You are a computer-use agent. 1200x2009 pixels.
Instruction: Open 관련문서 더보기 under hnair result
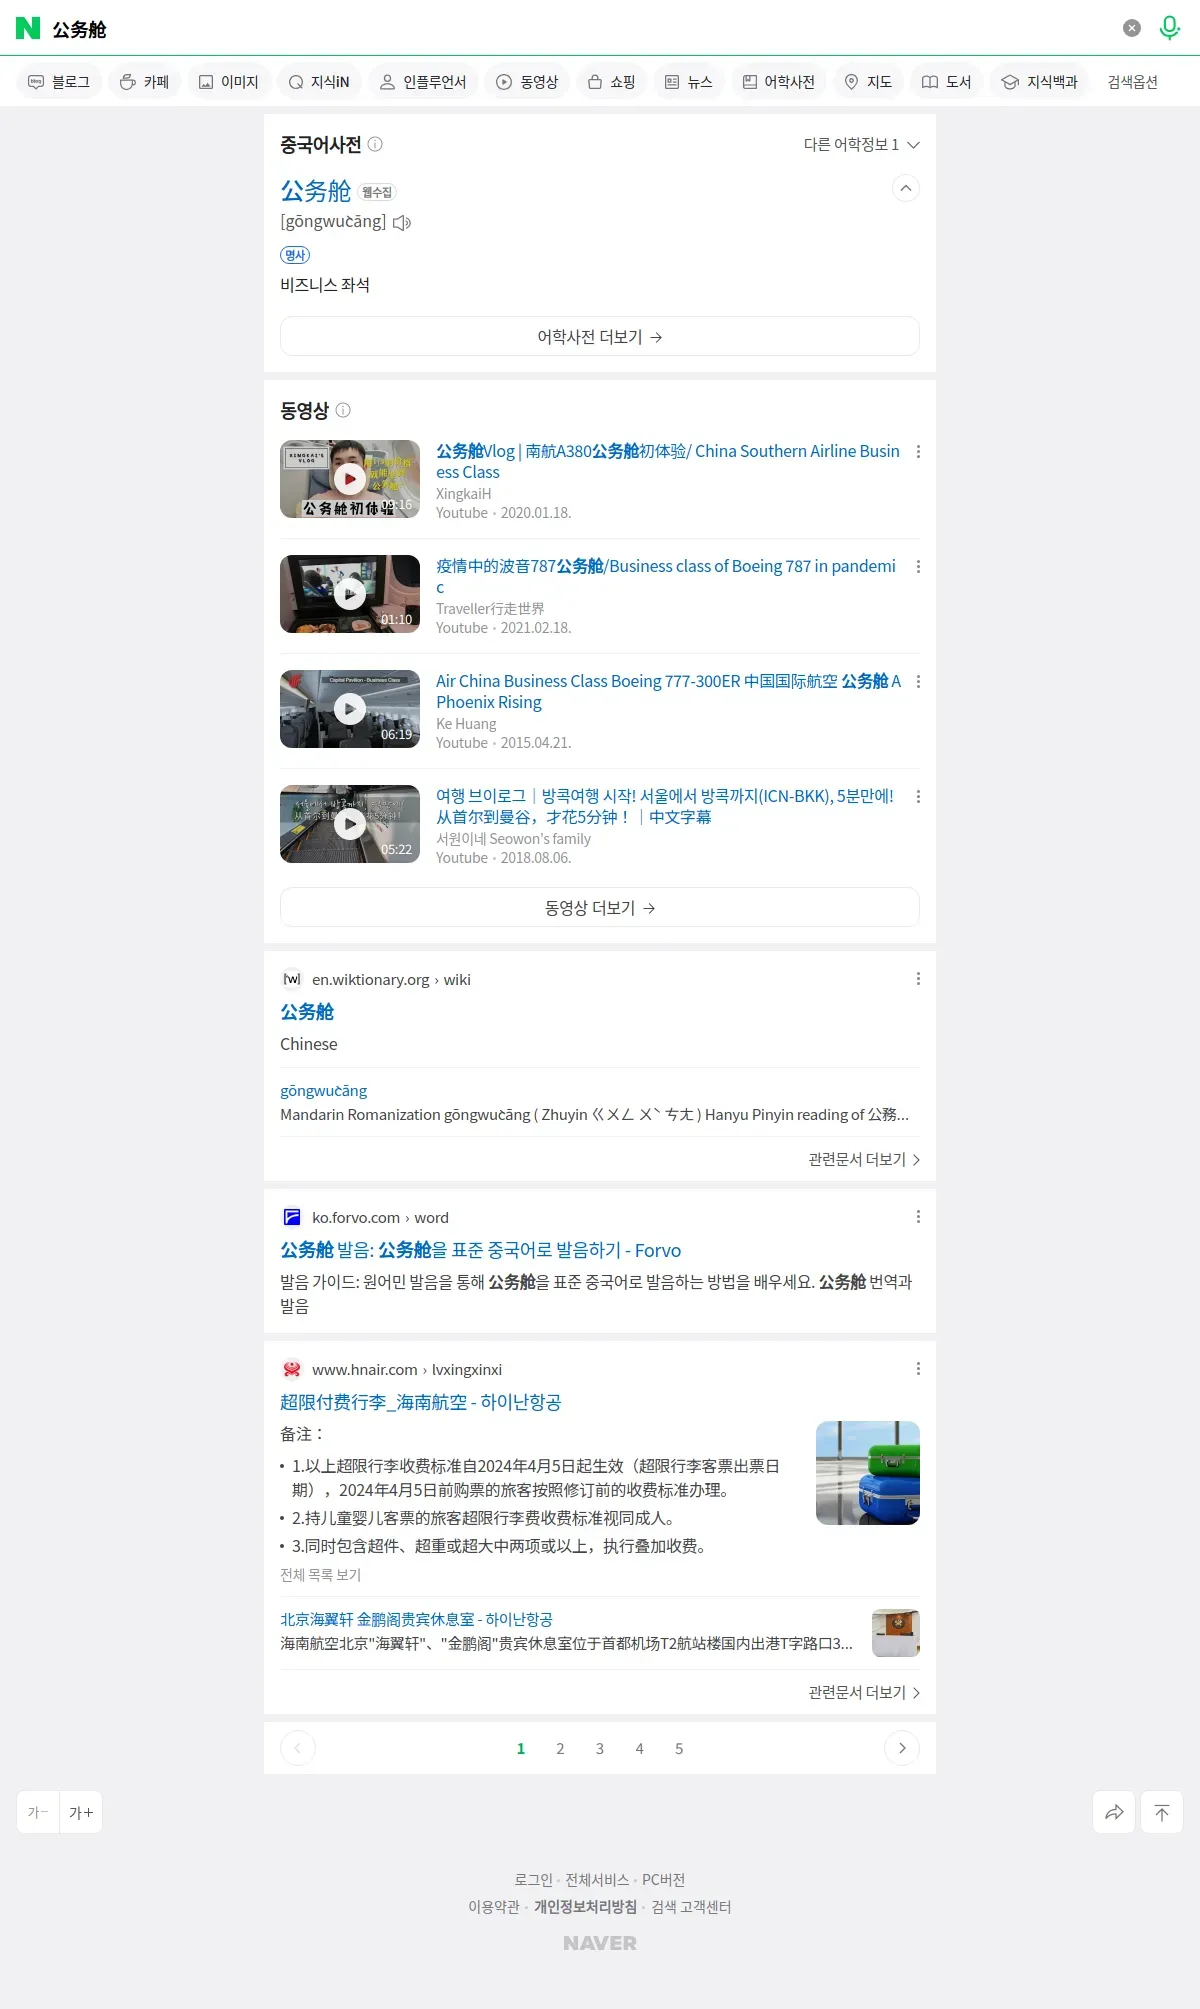click(864, 1692)
